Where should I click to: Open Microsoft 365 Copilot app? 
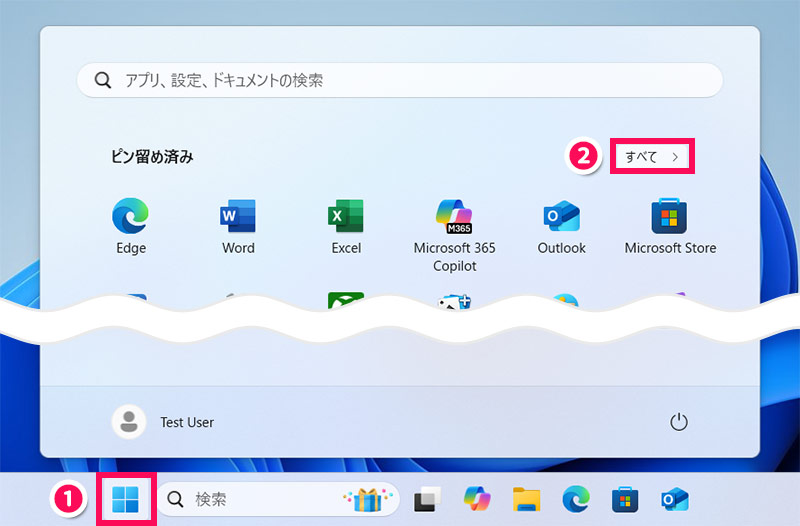coord(454,235)
